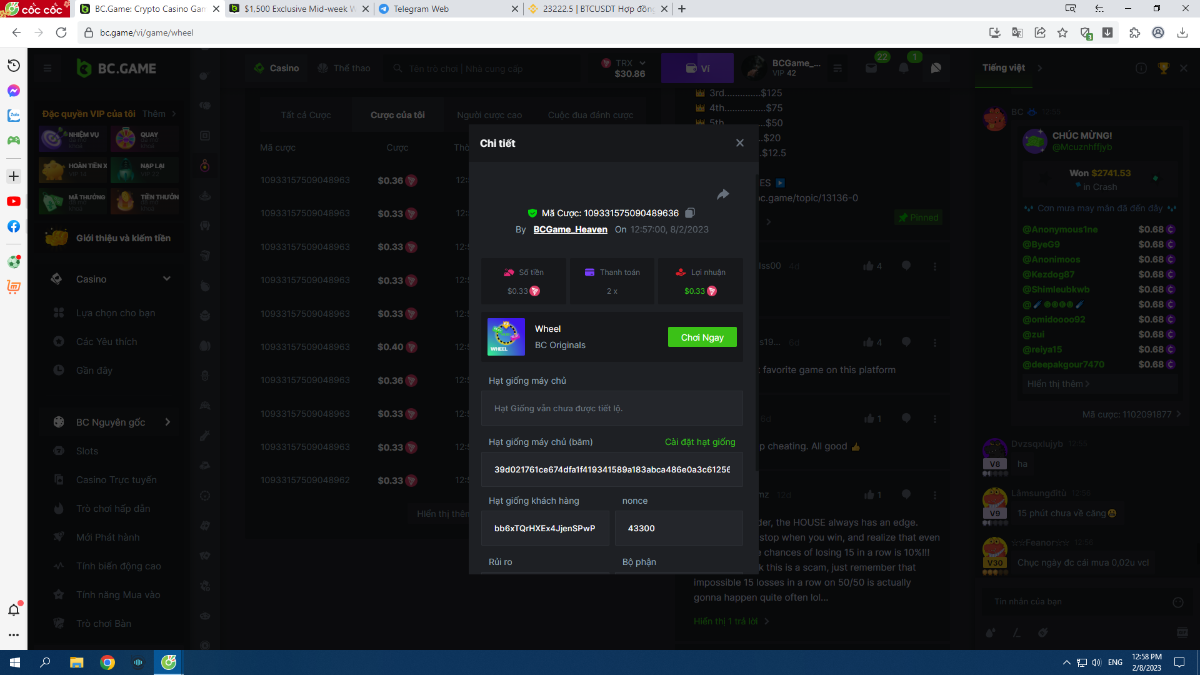Close the Chi tiết dialog
Image resolution: width=1200 pixels, height=675 pixels.
coord(740,143)
